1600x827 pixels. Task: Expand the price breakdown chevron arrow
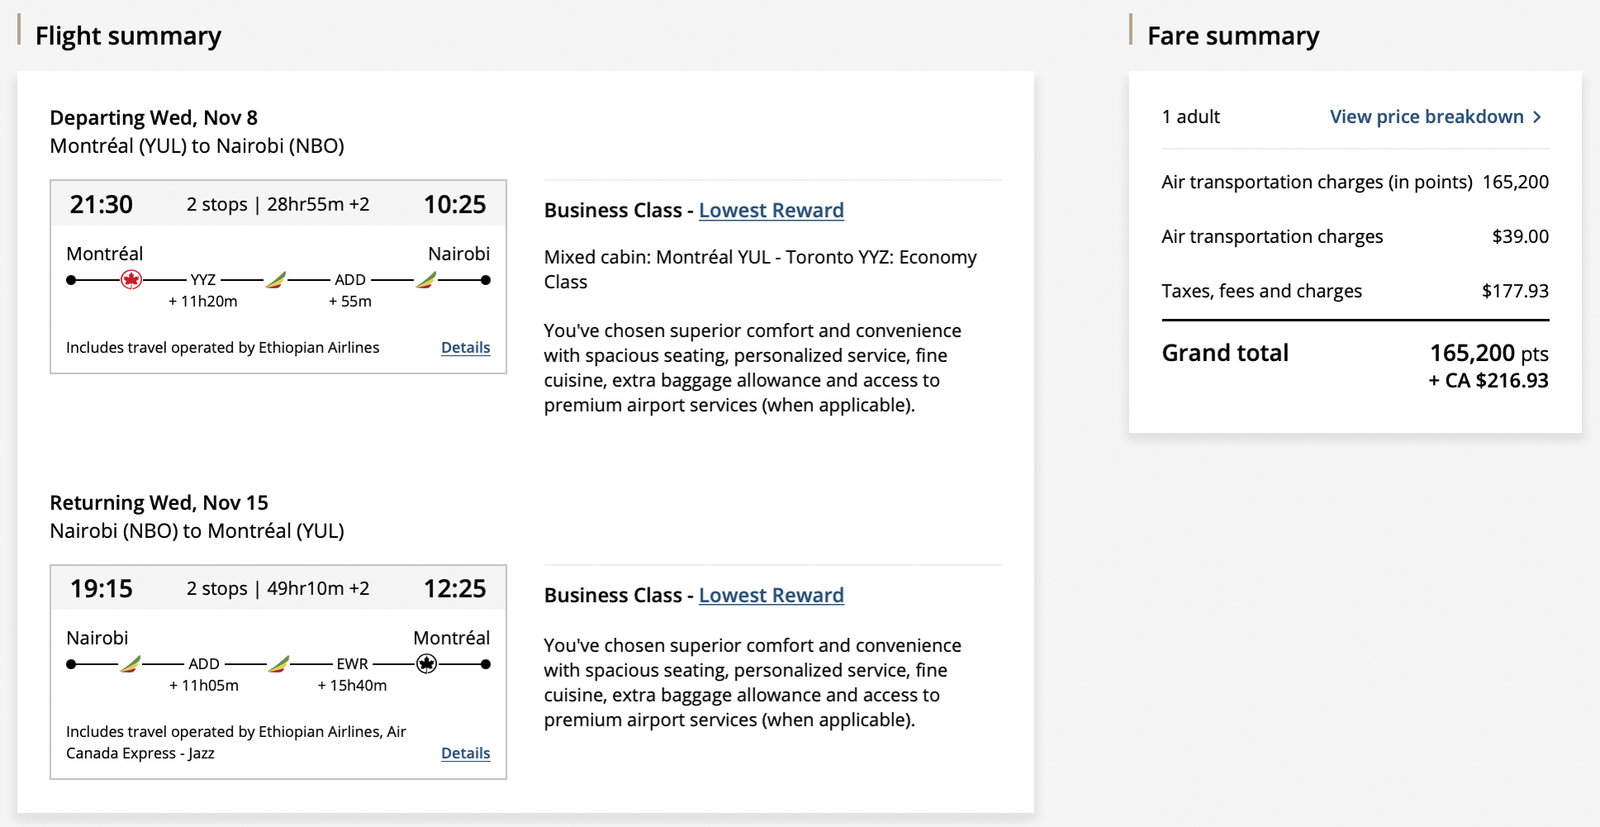[x=1537, y=116]
